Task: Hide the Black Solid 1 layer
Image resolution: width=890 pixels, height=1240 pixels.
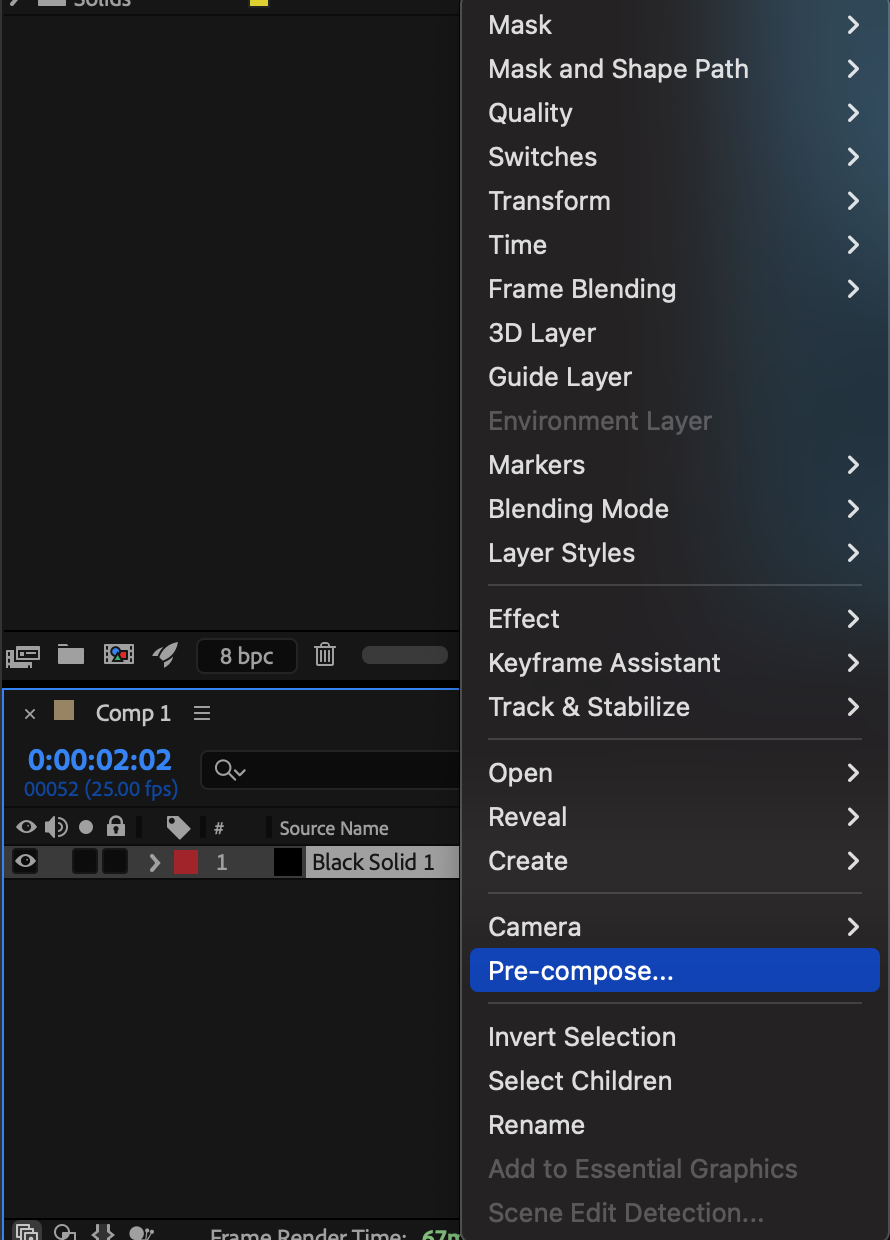Action: pyautogui.click(x=25, y=861)
